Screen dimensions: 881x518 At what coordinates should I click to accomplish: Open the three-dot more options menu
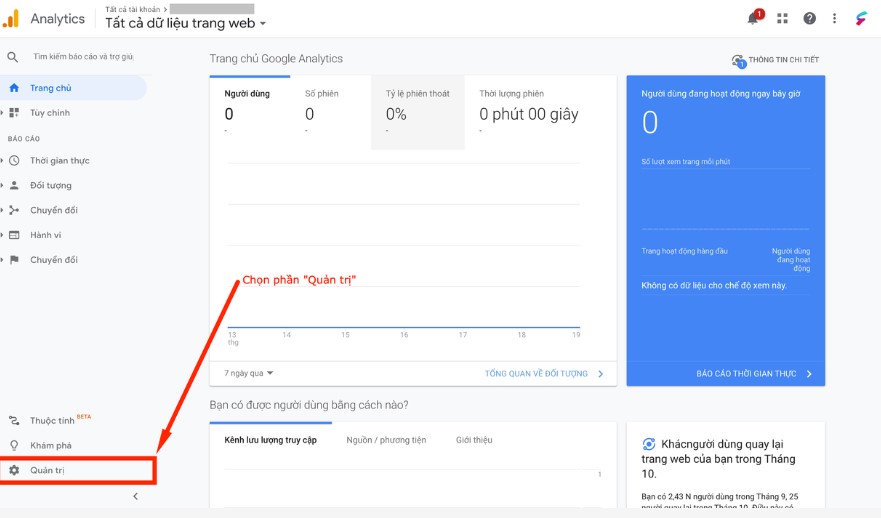(x=834, y=19)
